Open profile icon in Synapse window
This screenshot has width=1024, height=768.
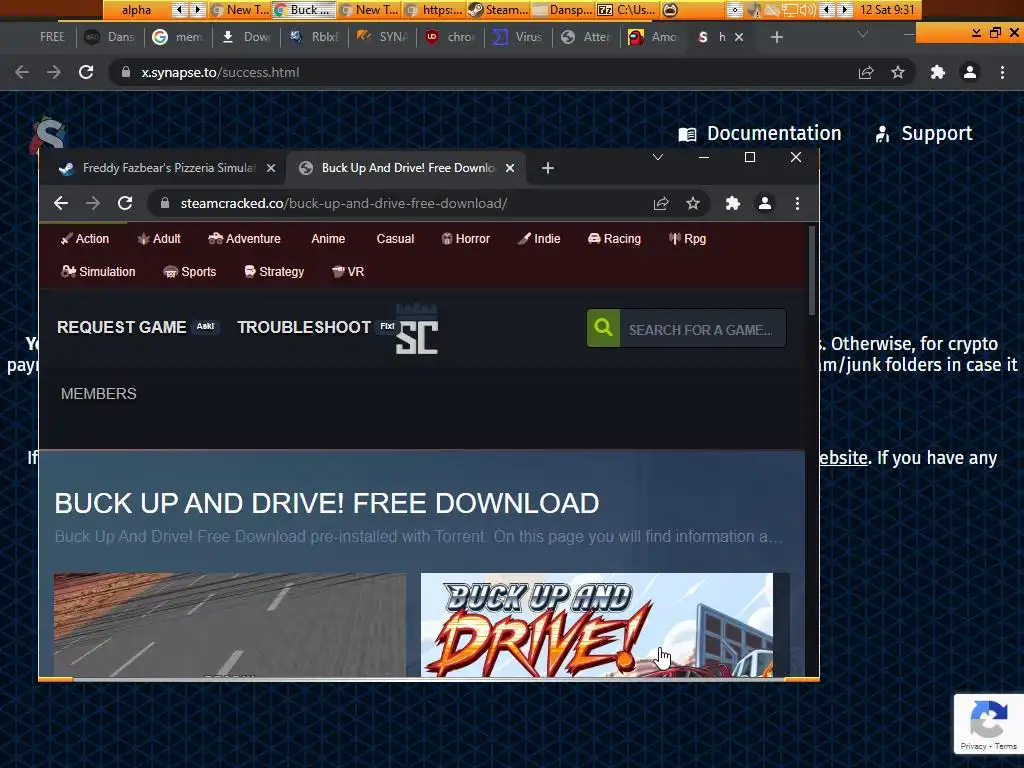[x=970, y=72]
